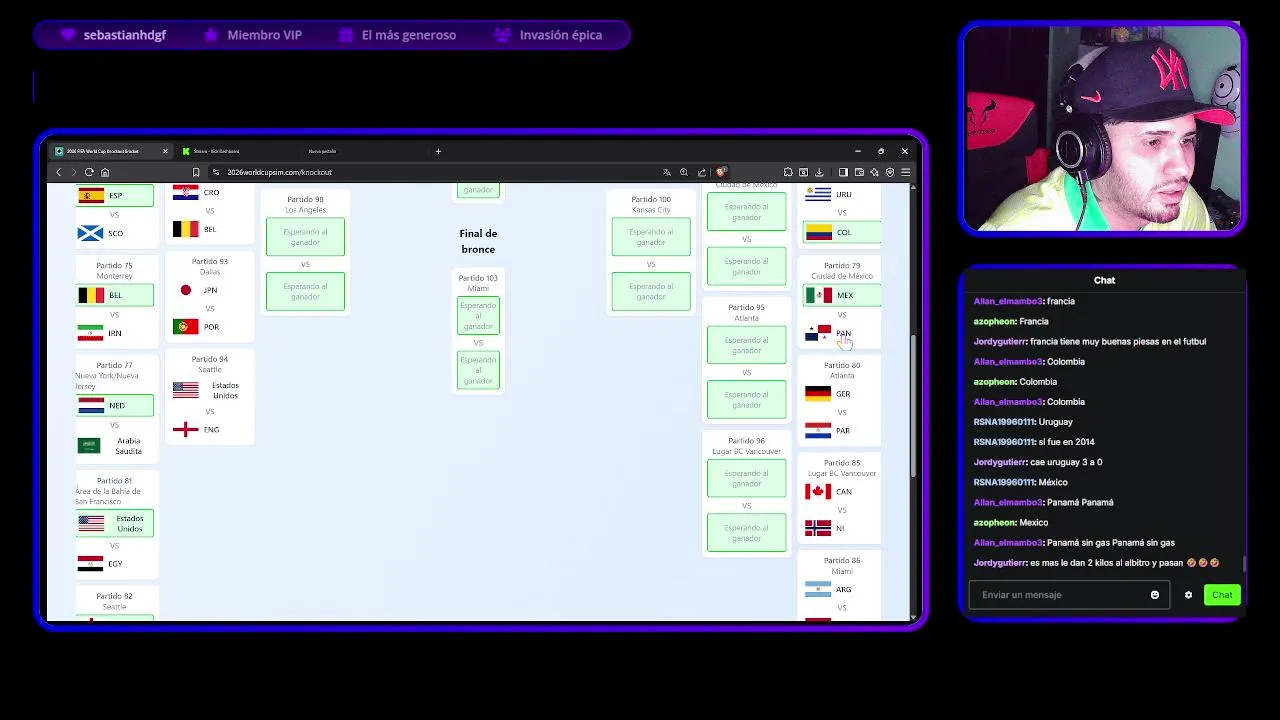This screenshot has height=720, width=1280.
Task: Pick JPN in Partido 93
Action: (209, 290)
